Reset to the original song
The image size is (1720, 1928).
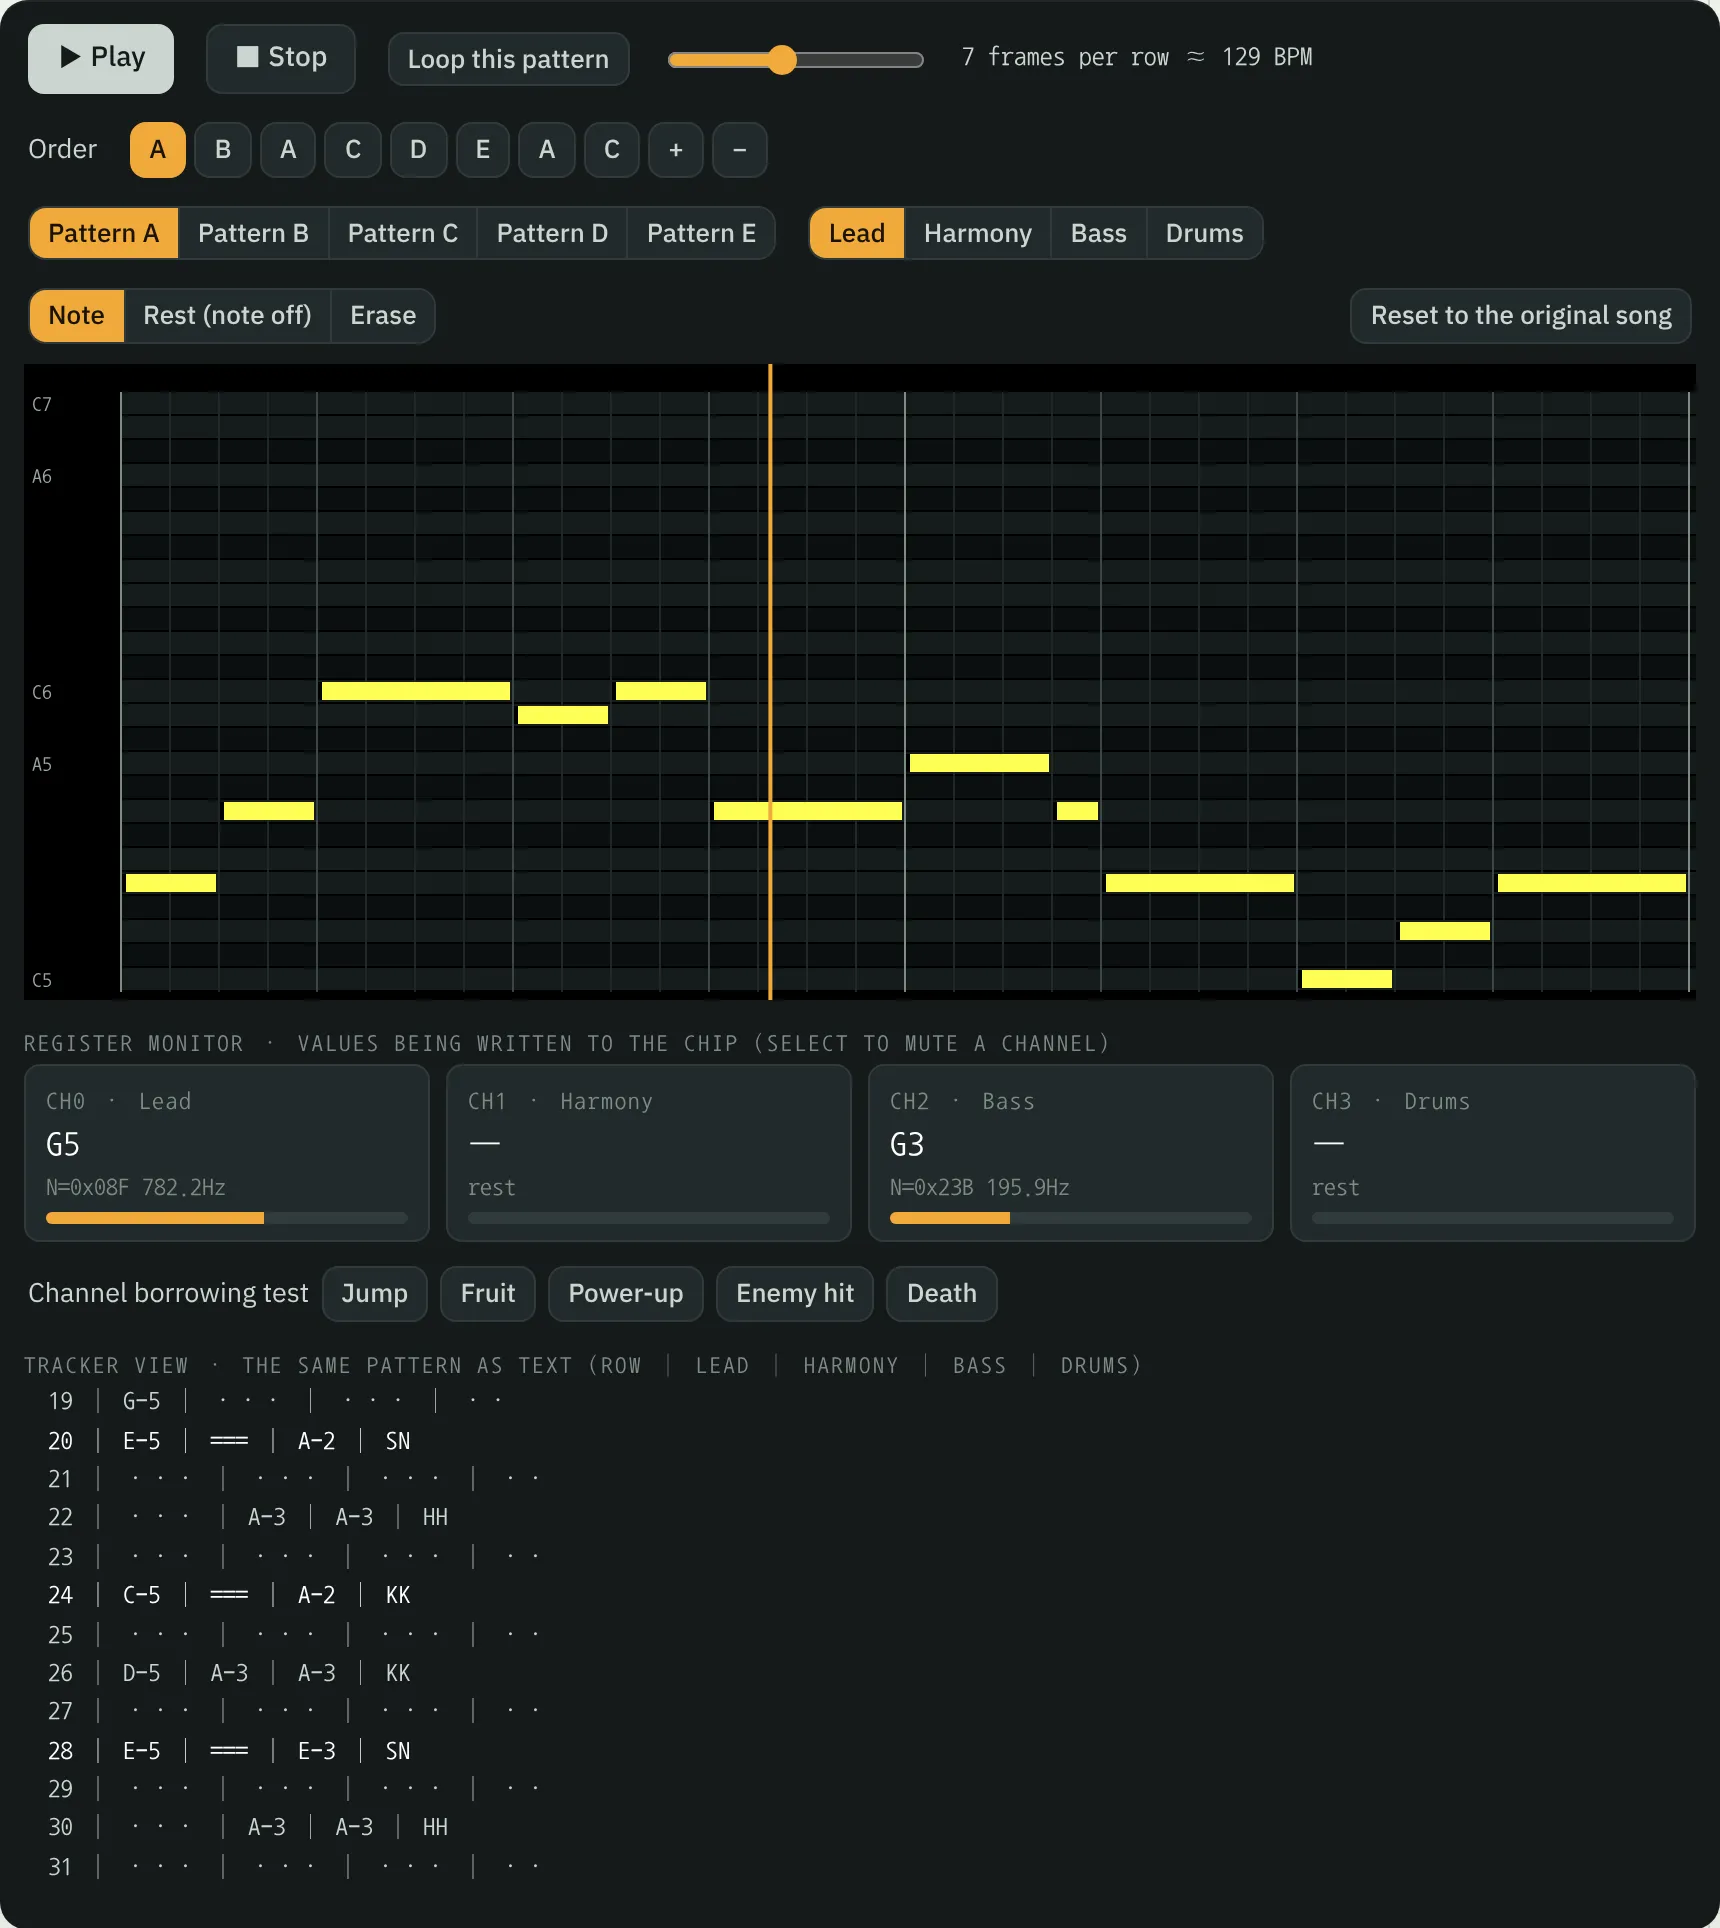click(1521, 316)
